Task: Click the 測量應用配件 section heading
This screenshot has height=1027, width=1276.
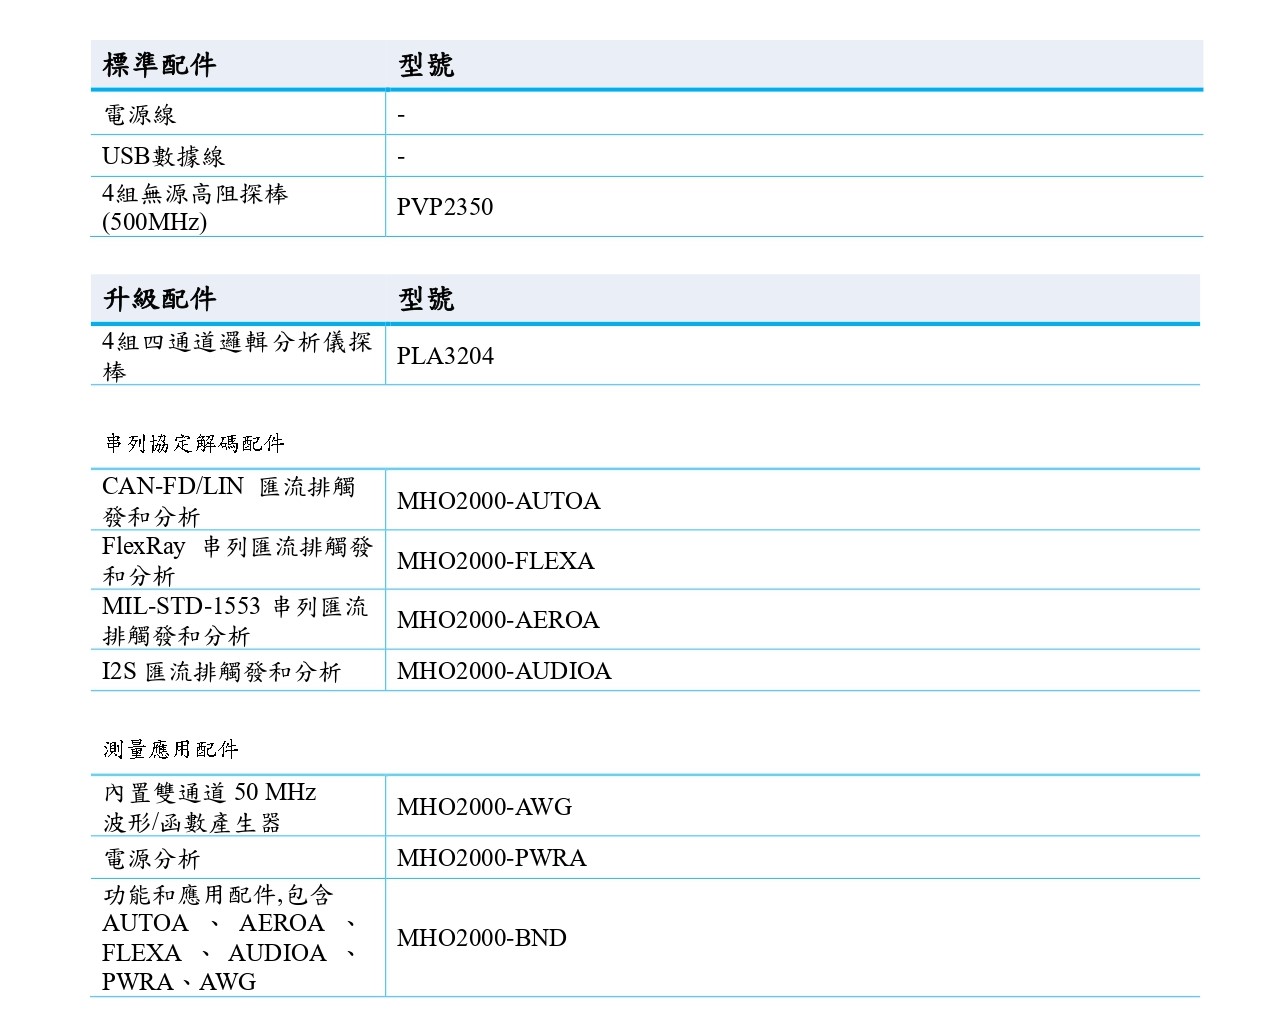Action: [171, 749]
